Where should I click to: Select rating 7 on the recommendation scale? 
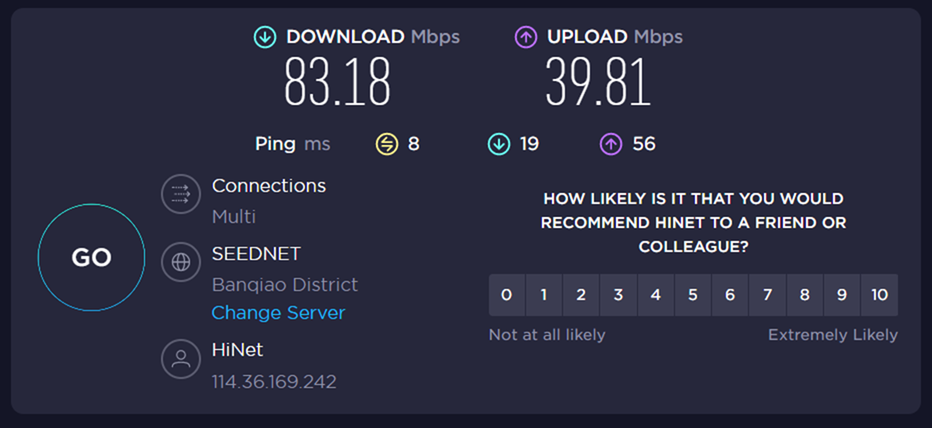[x=767, y=295]
